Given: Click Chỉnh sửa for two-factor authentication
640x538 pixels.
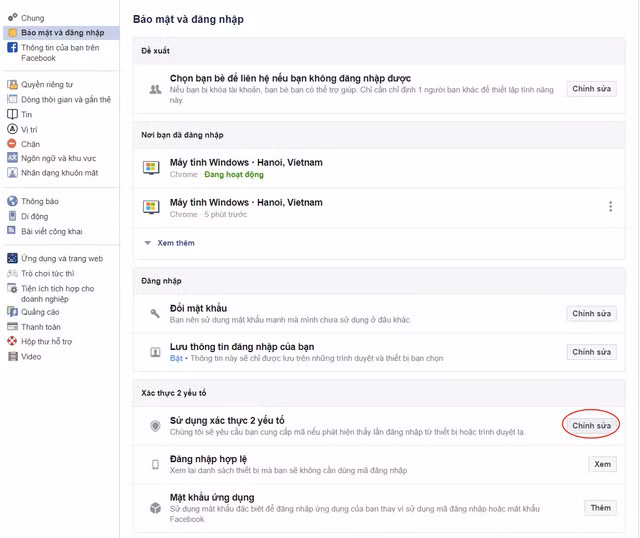Looking at the screenshot, I should [591, 425].
